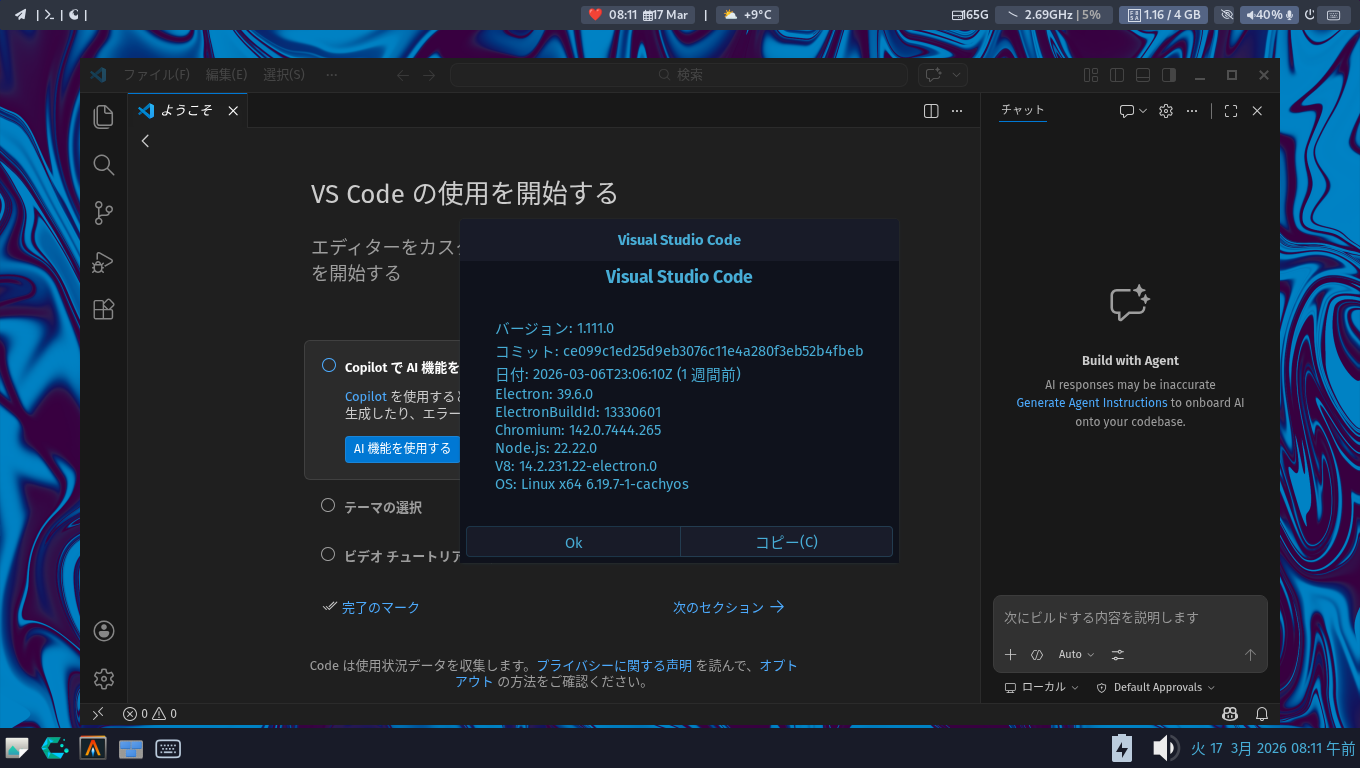Open the Alacritty terminal in the taskbar

click(94, 748)
